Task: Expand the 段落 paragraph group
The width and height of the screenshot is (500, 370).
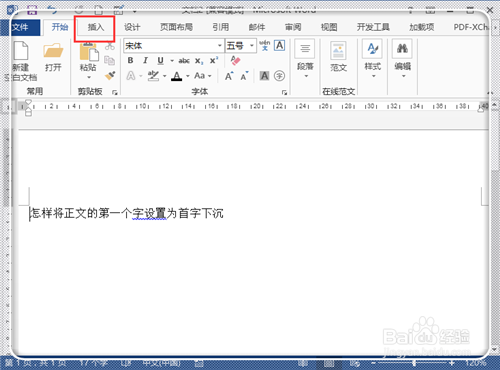Action: [305, 59]
